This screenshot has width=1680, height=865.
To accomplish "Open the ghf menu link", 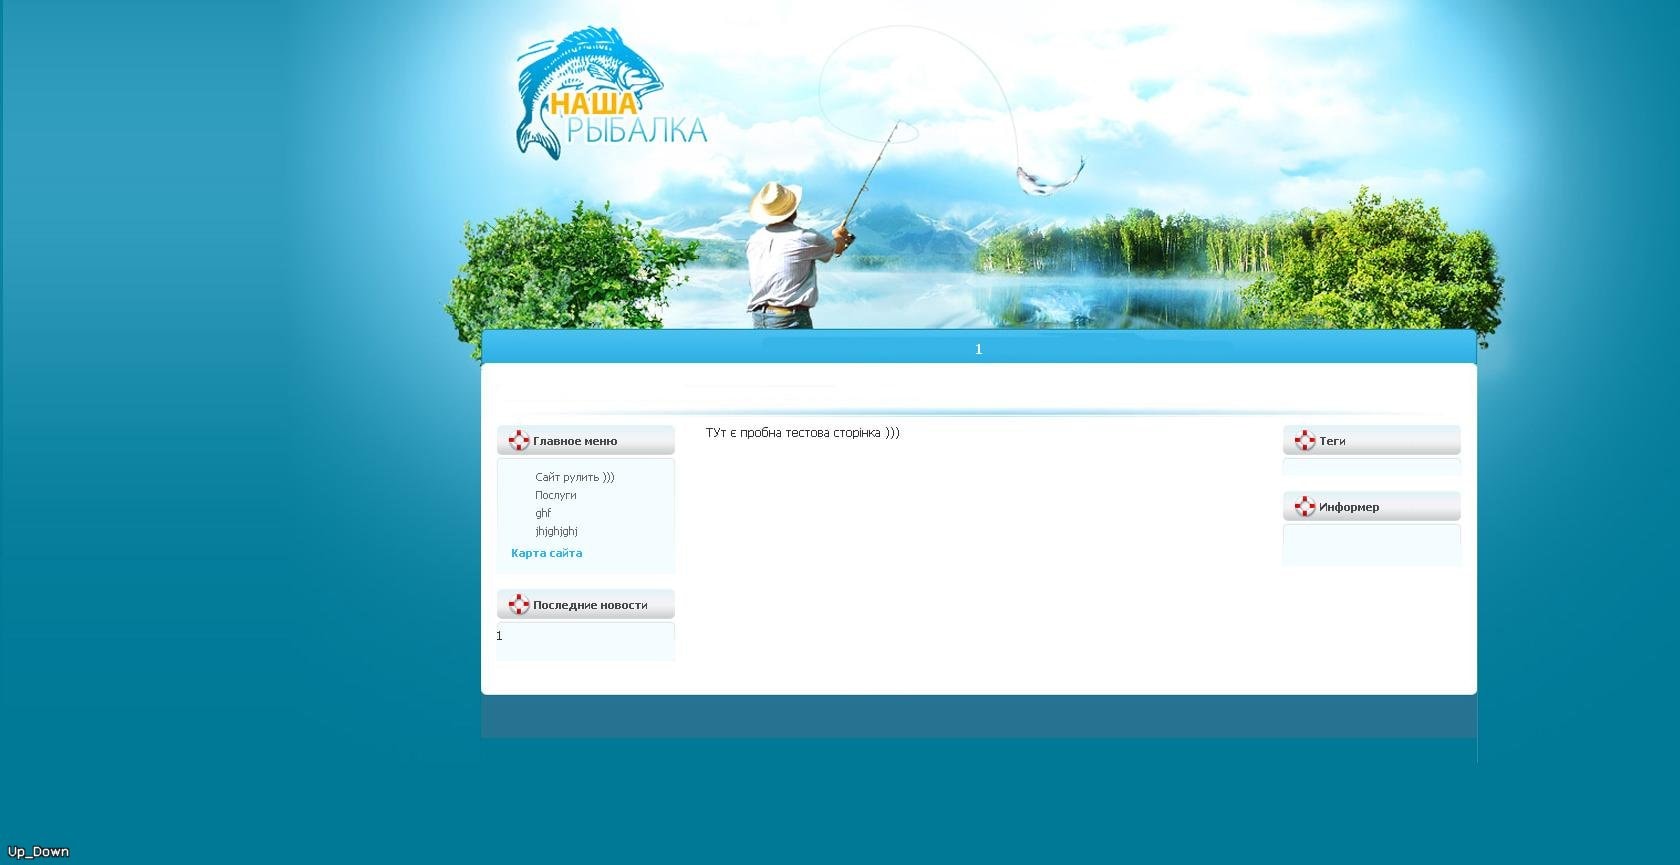I will coord(543,513).
